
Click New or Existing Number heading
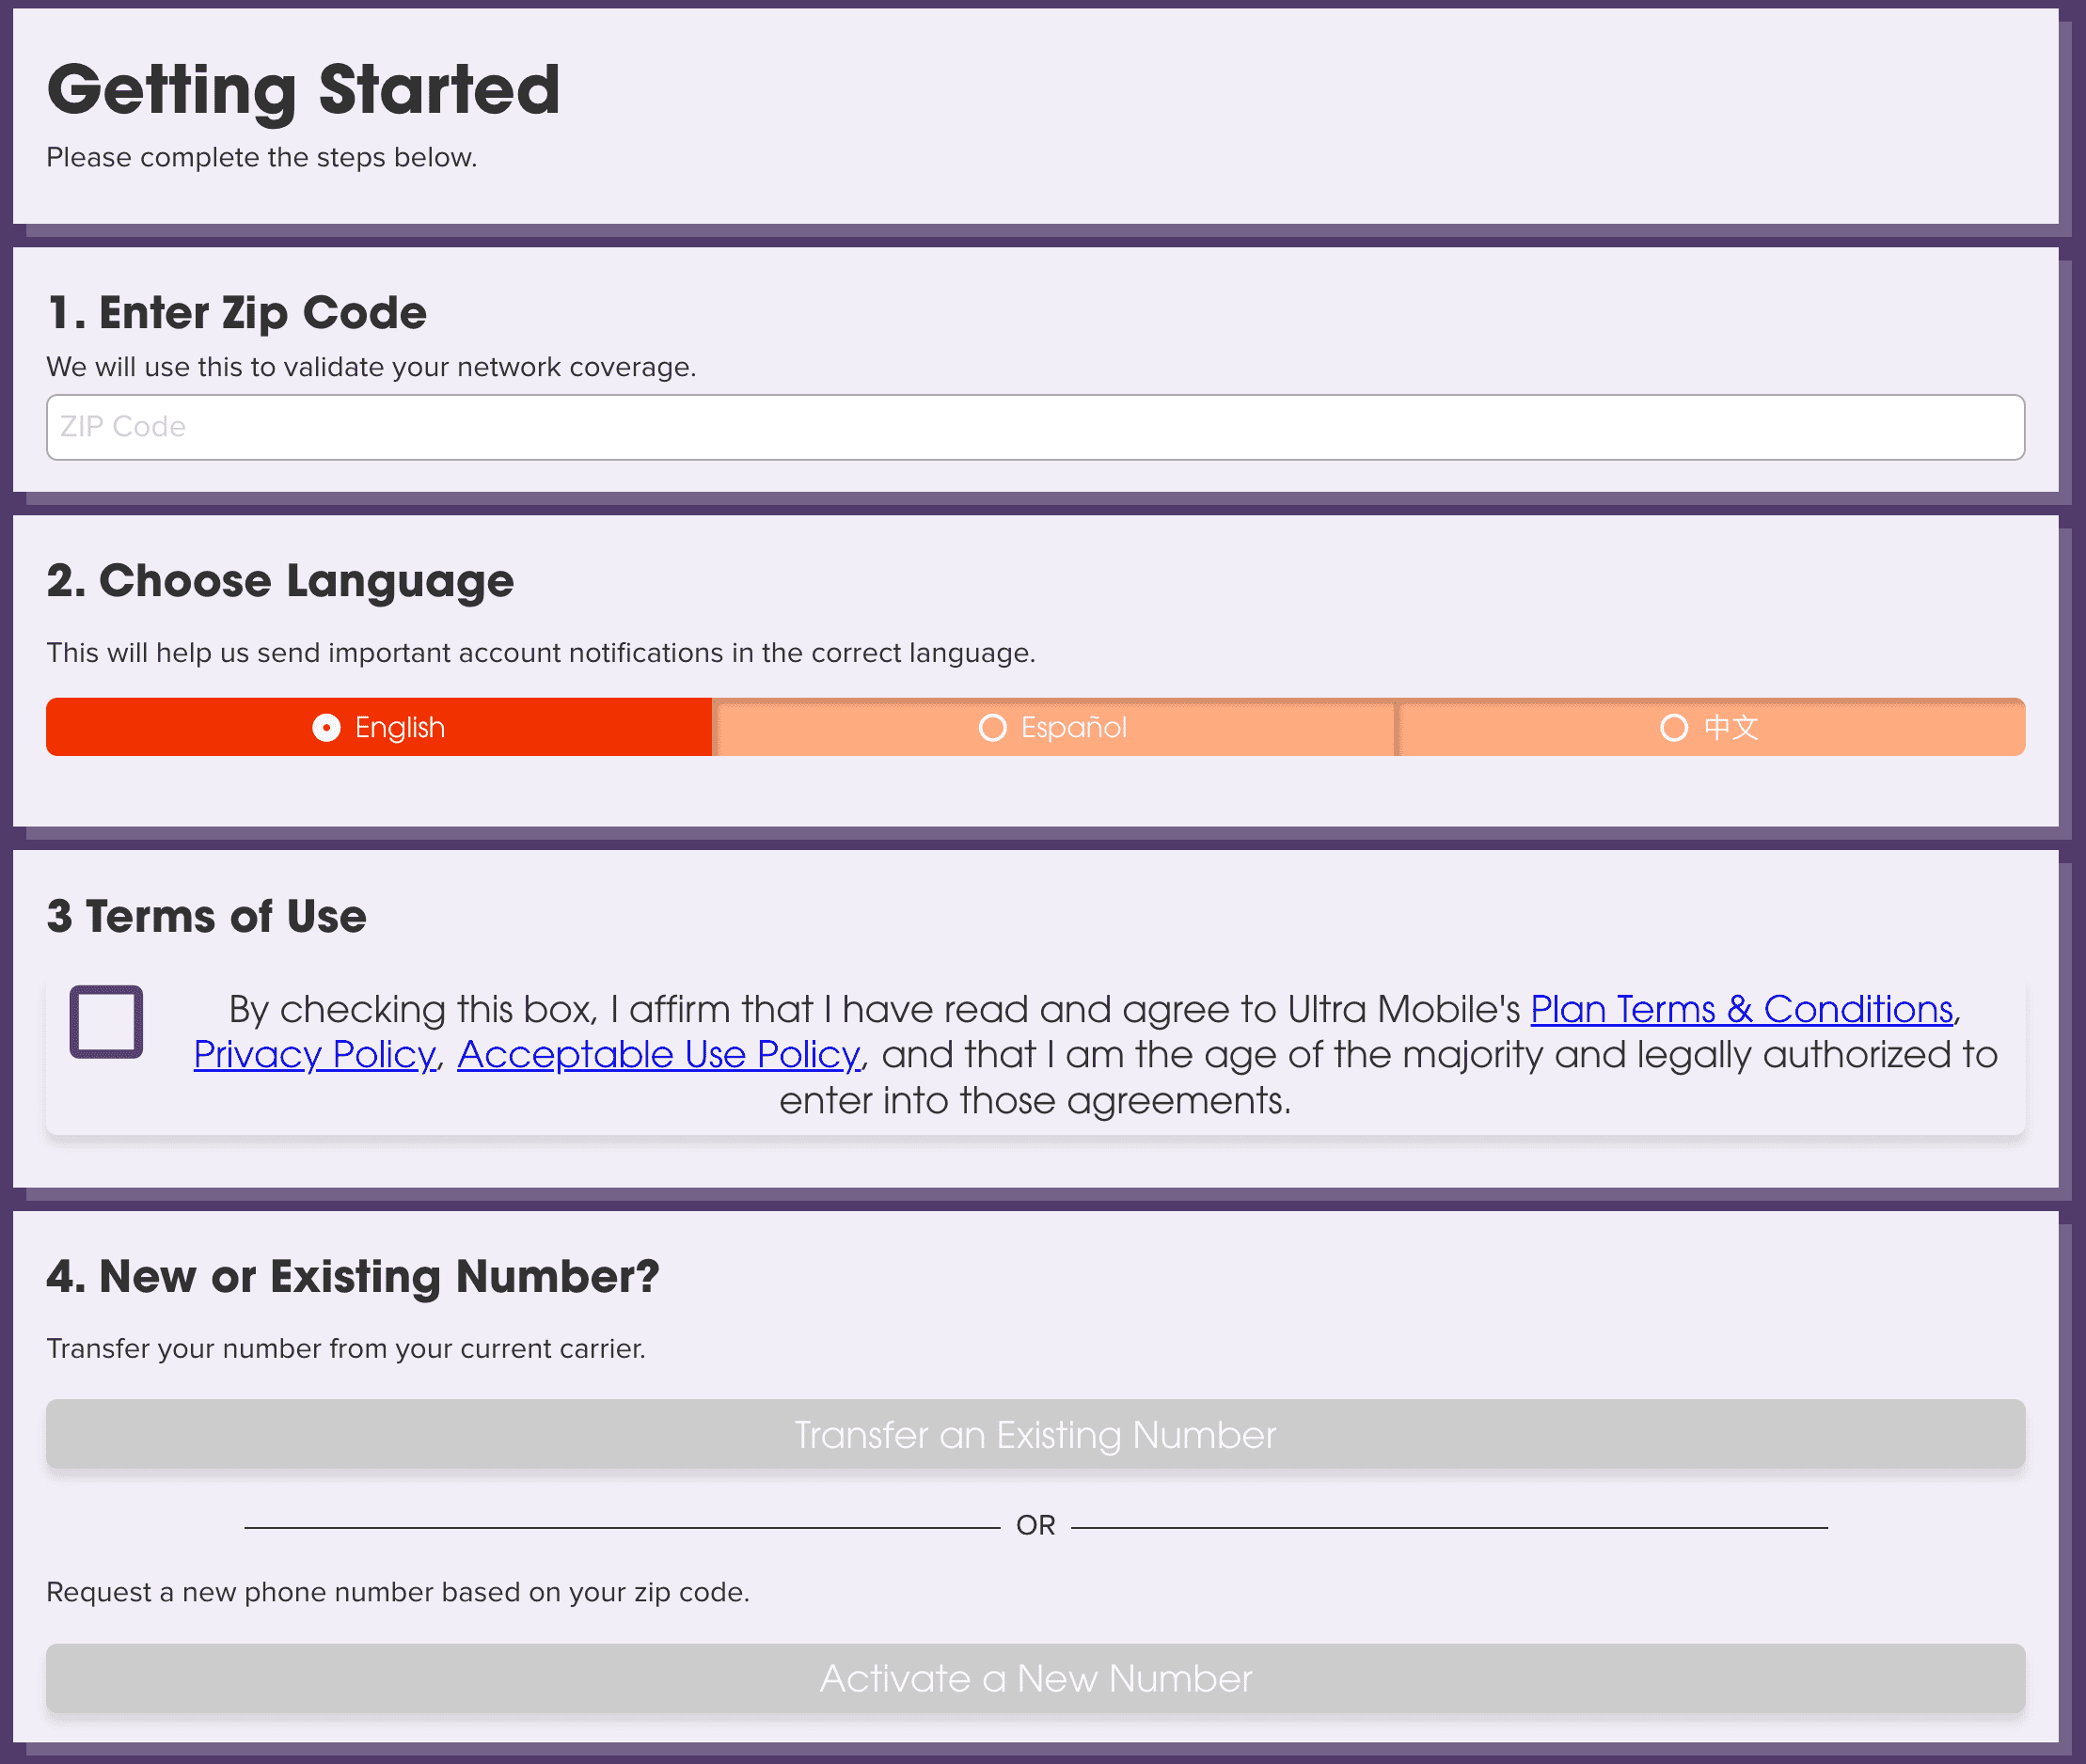(x=353, y=1277)
